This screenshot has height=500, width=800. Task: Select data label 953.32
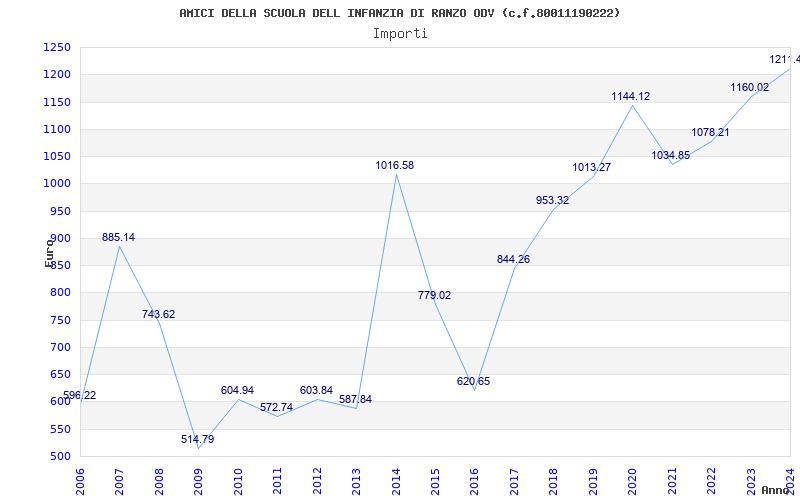(553, 201)
